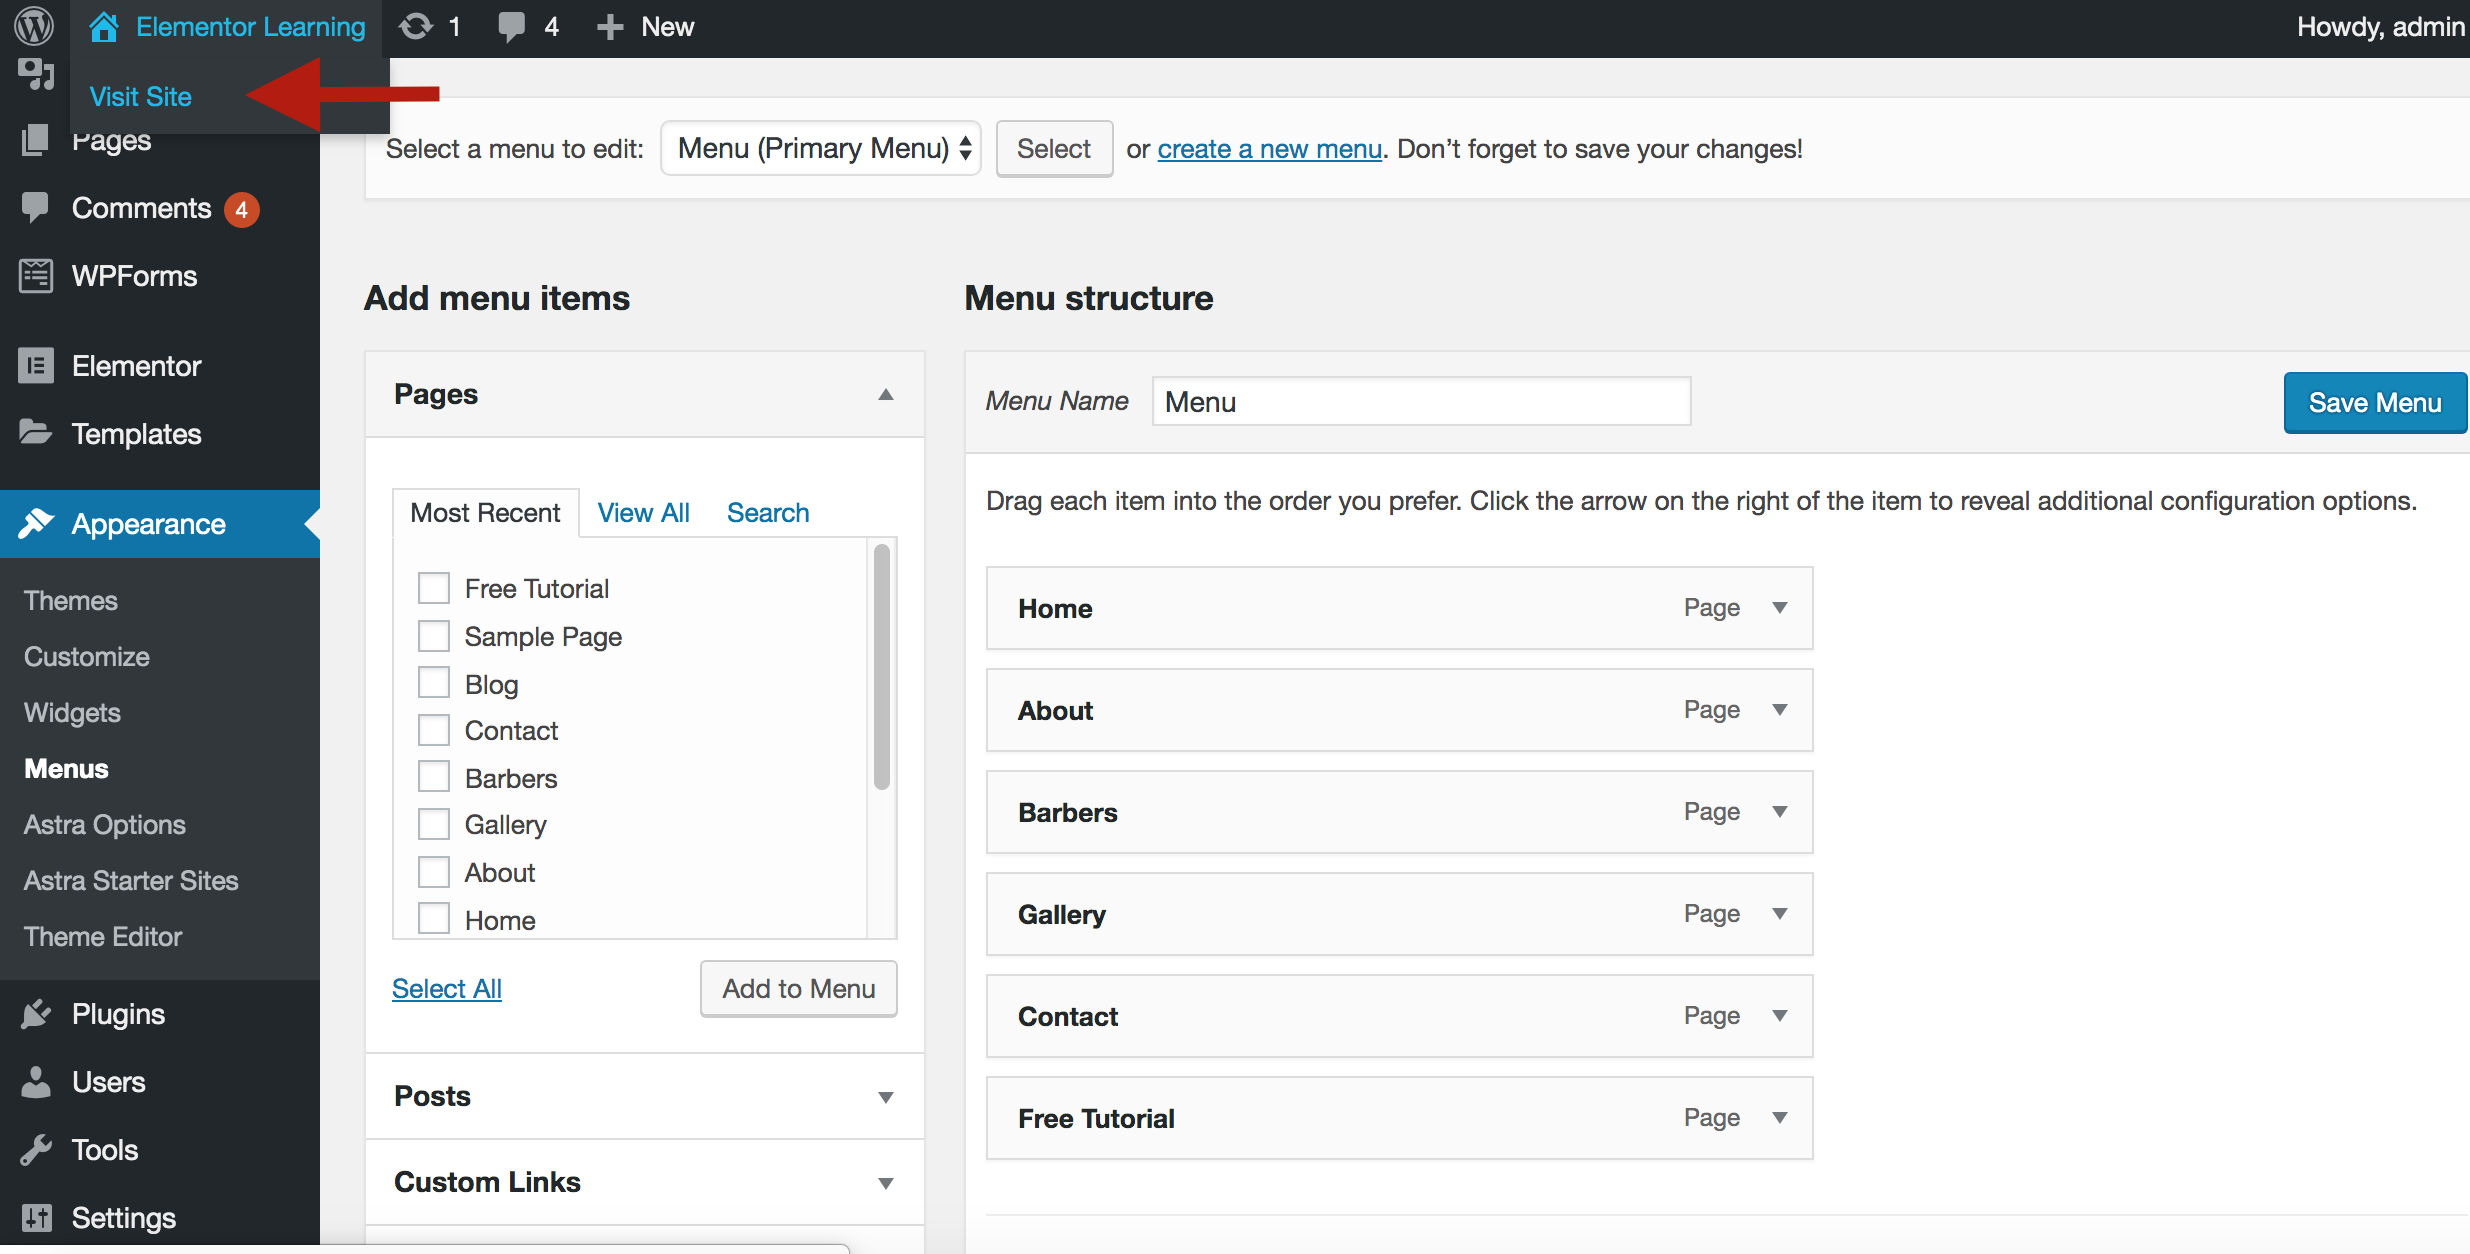Open the Elementor sidebar icon

click(x=36, y=366)
